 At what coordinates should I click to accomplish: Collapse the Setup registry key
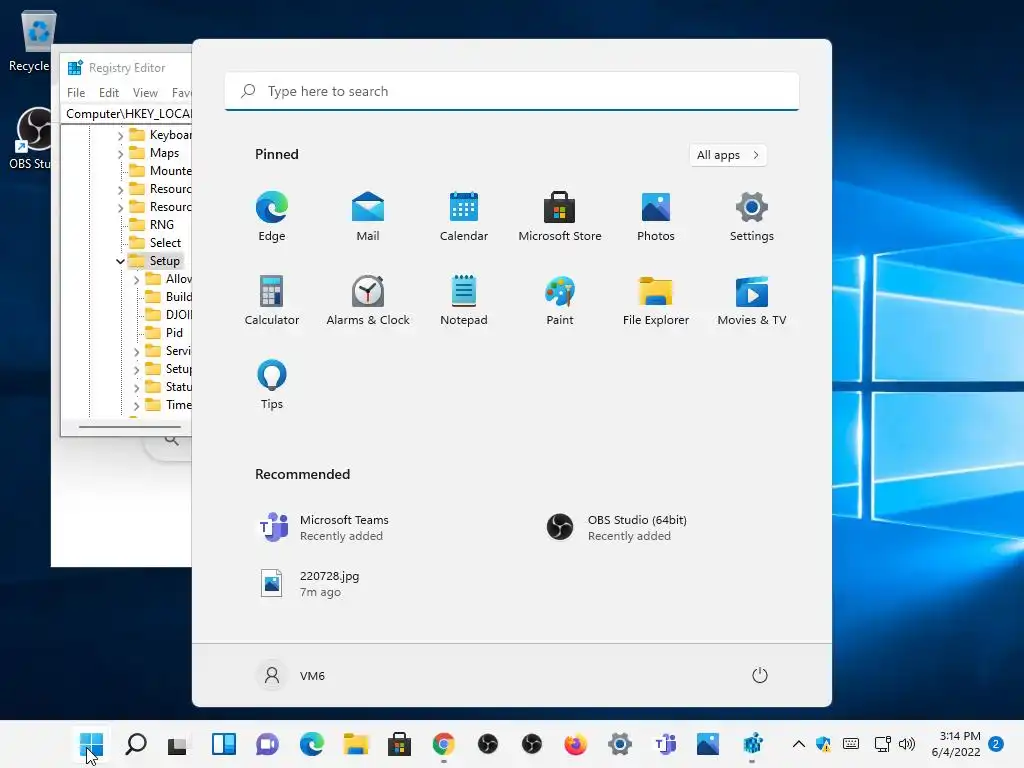pos(120,261)
